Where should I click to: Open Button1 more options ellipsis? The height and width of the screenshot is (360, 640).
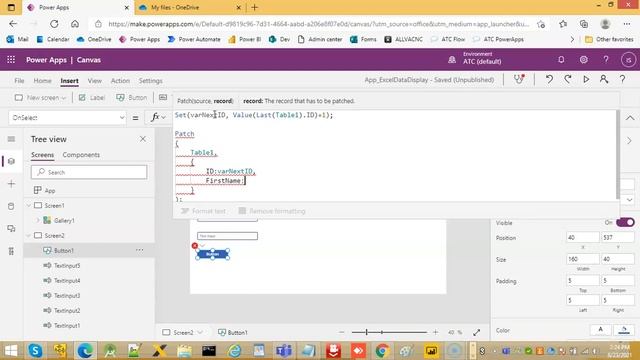pyautogui.click(x=140, y=250)
